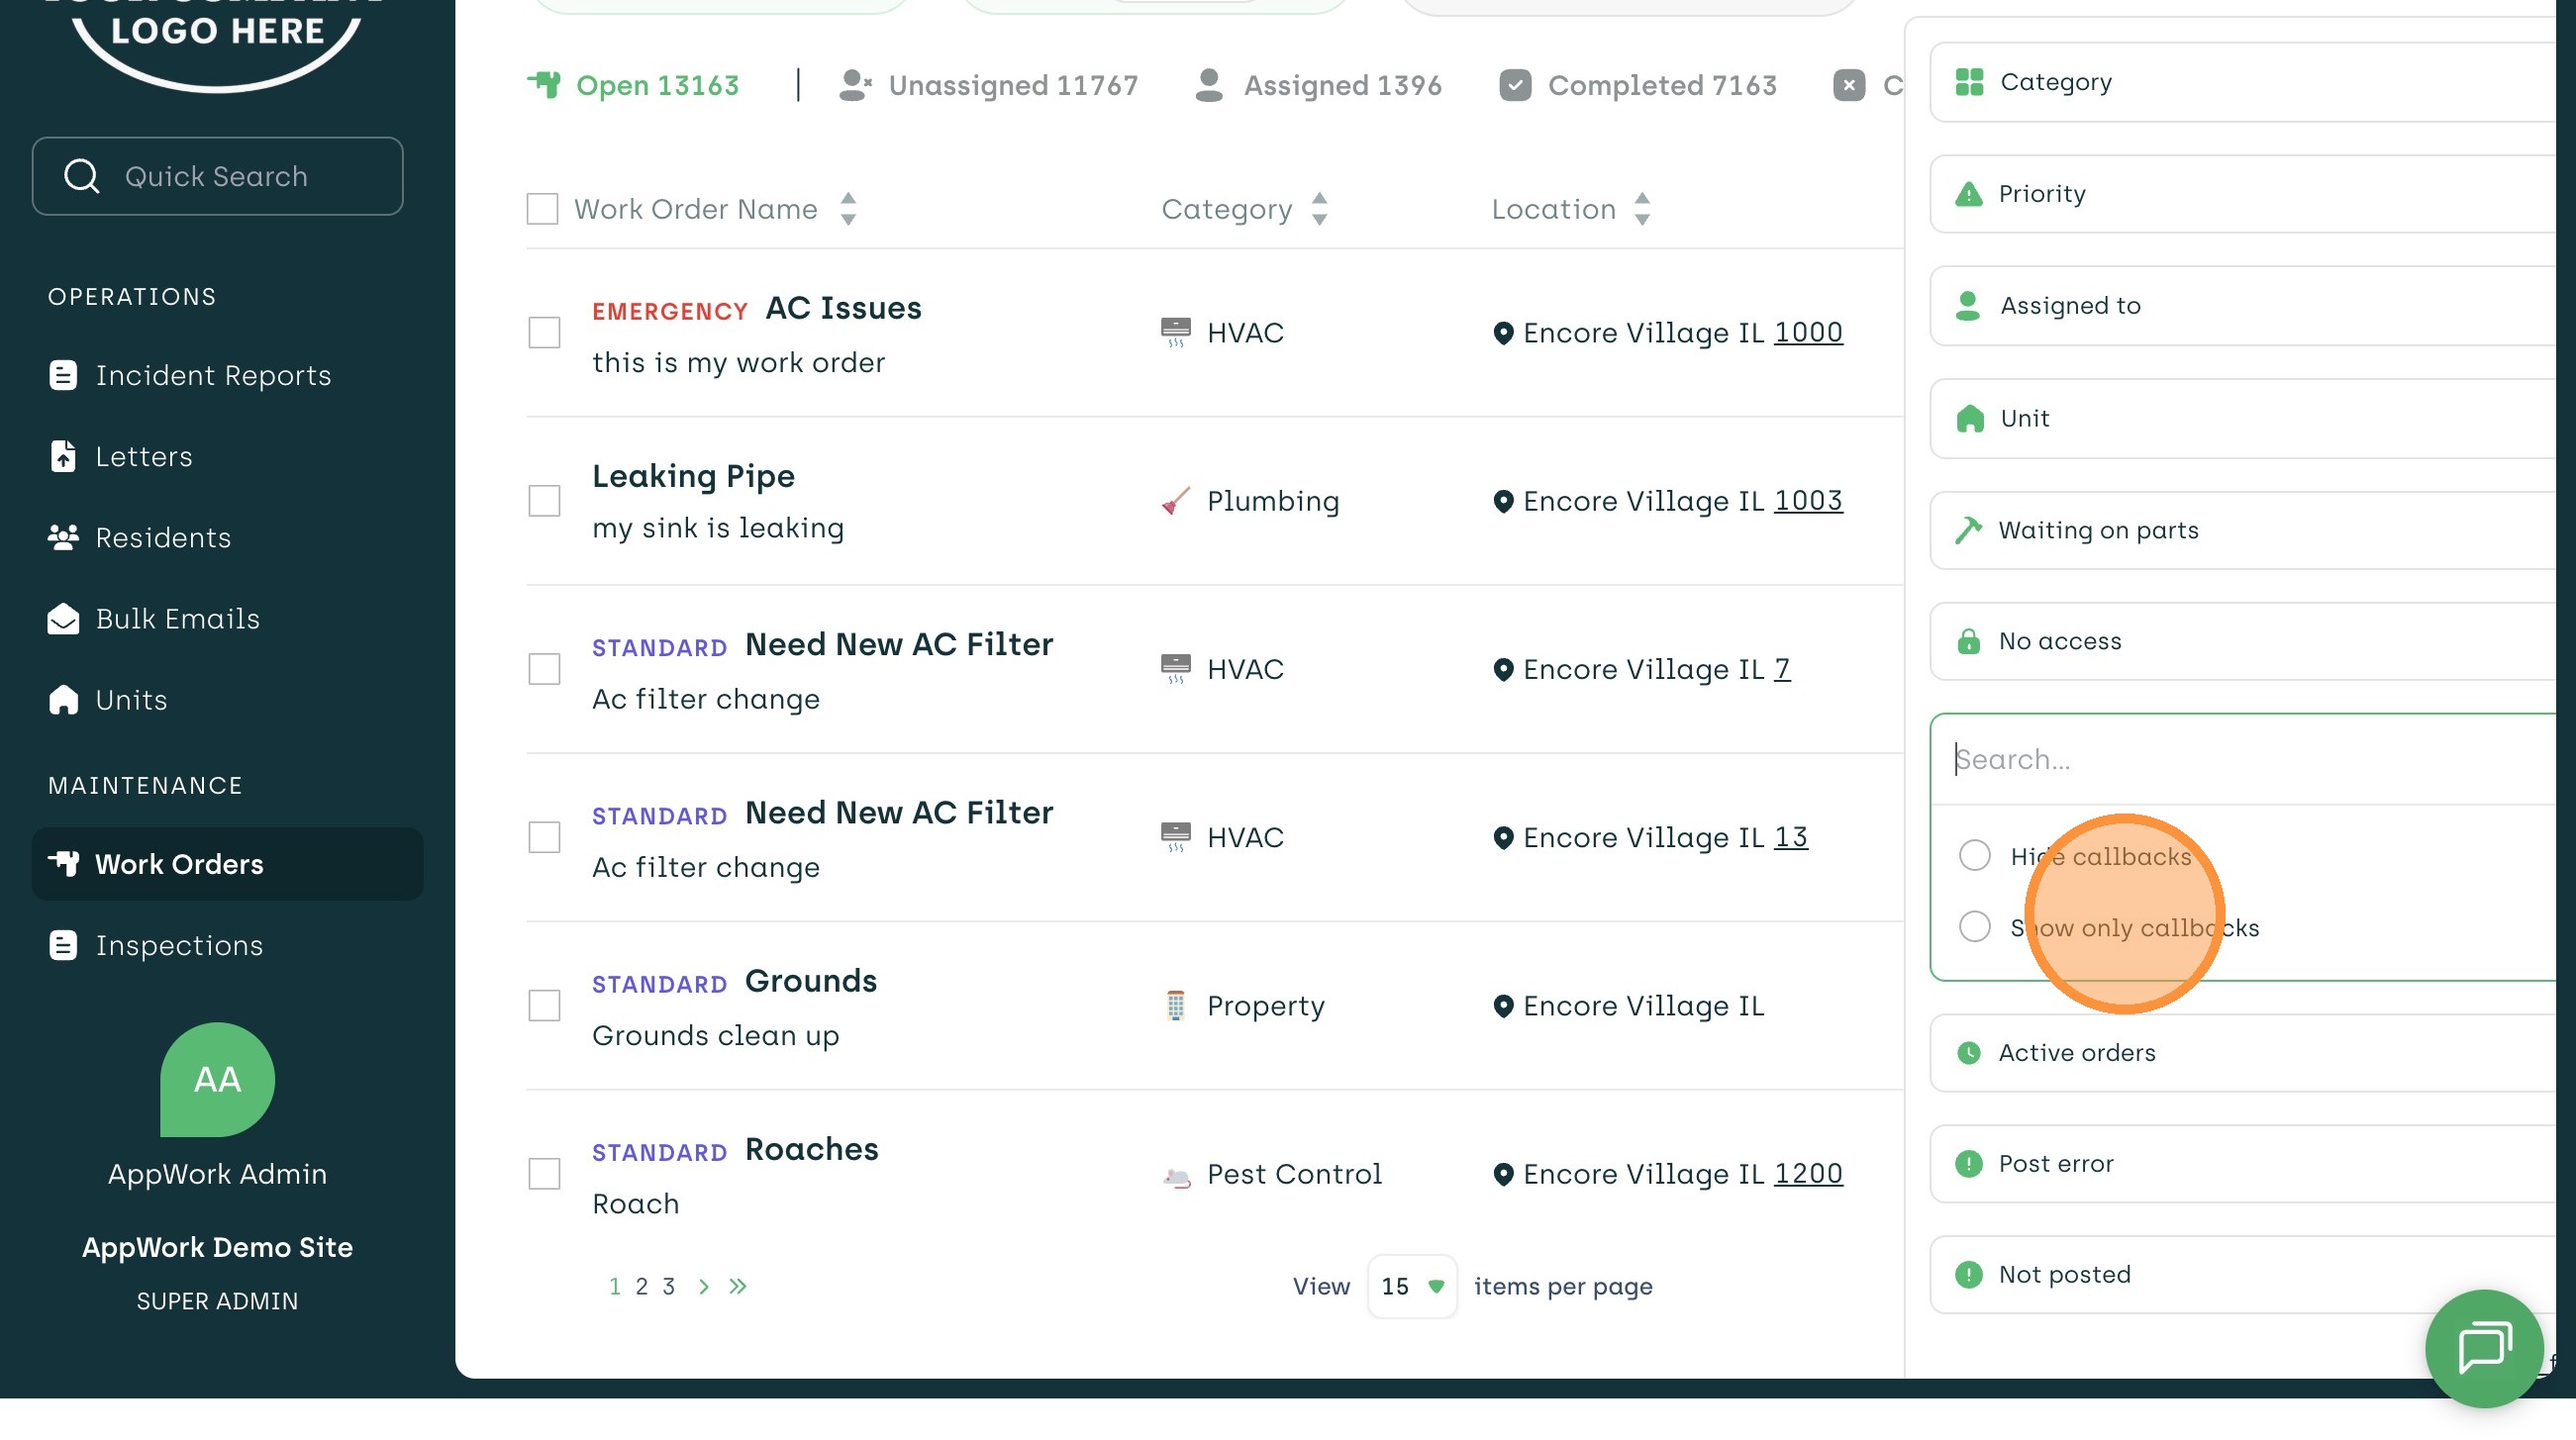Click the AA user avatar
This screenshot has width=2576, height=1440.
[x=217, y=1079]
